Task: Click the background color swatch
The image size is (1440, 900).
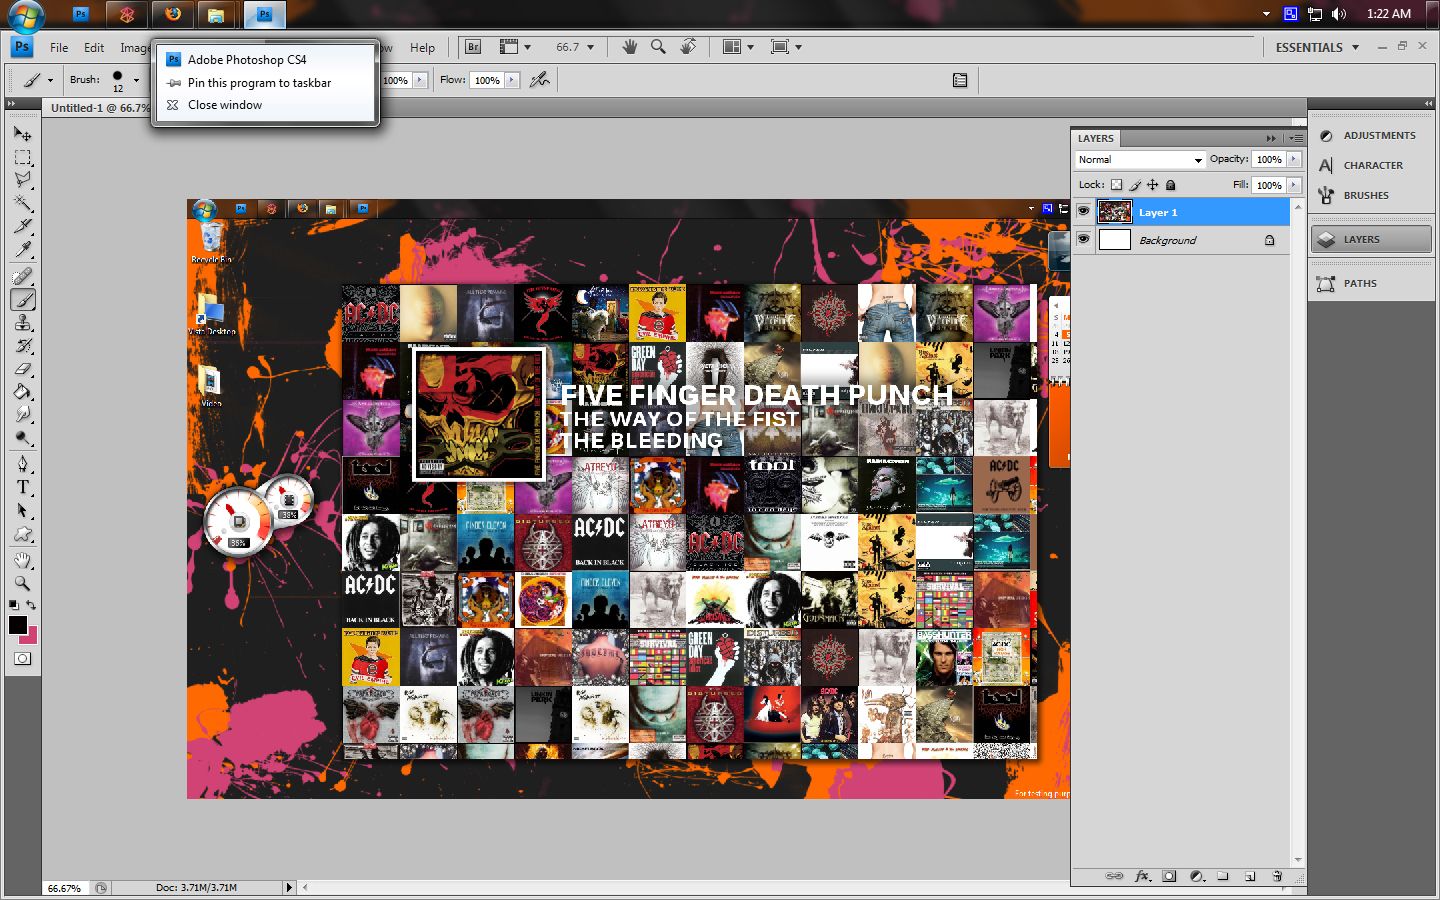Action: [32, 637]
